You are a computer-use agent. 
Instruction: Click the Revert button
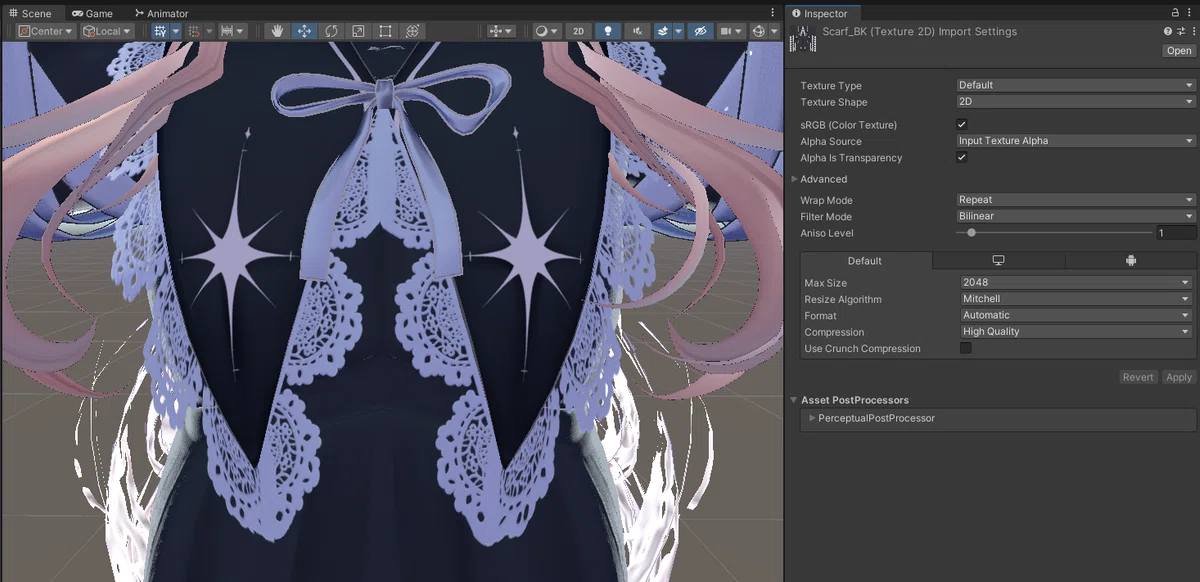(1138, 377)
